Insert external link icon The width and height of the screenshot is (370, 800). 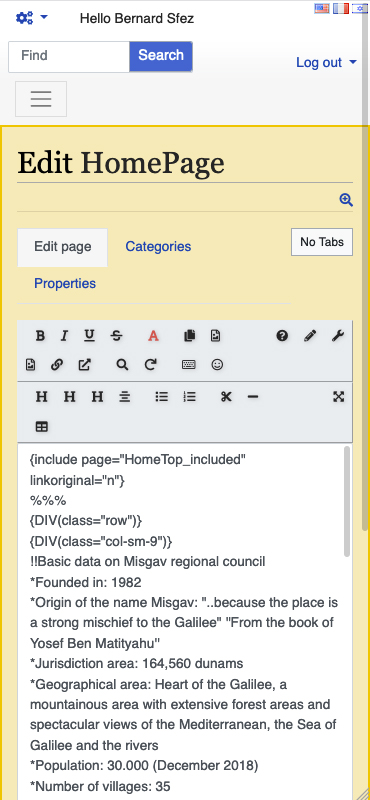click(x=85, y=365)
